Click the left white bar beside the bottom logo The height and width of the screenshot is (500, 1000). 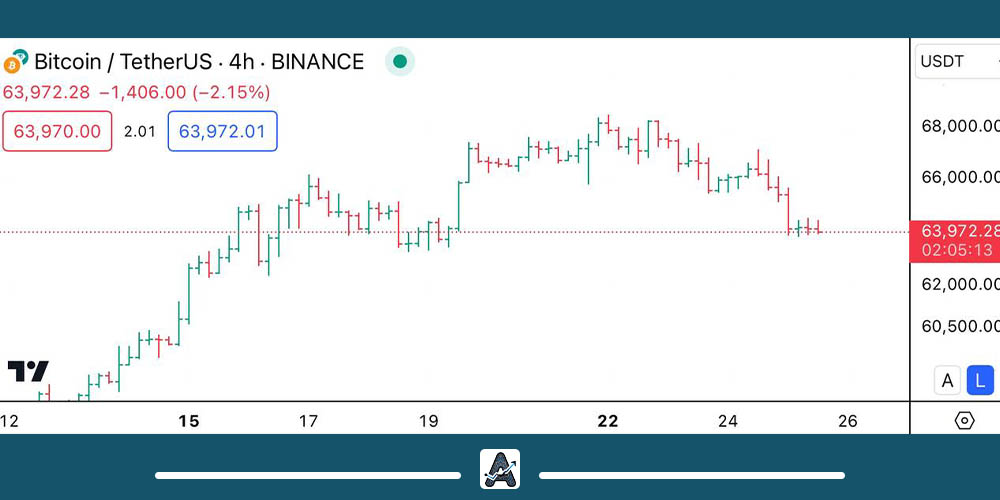point(307,475)
